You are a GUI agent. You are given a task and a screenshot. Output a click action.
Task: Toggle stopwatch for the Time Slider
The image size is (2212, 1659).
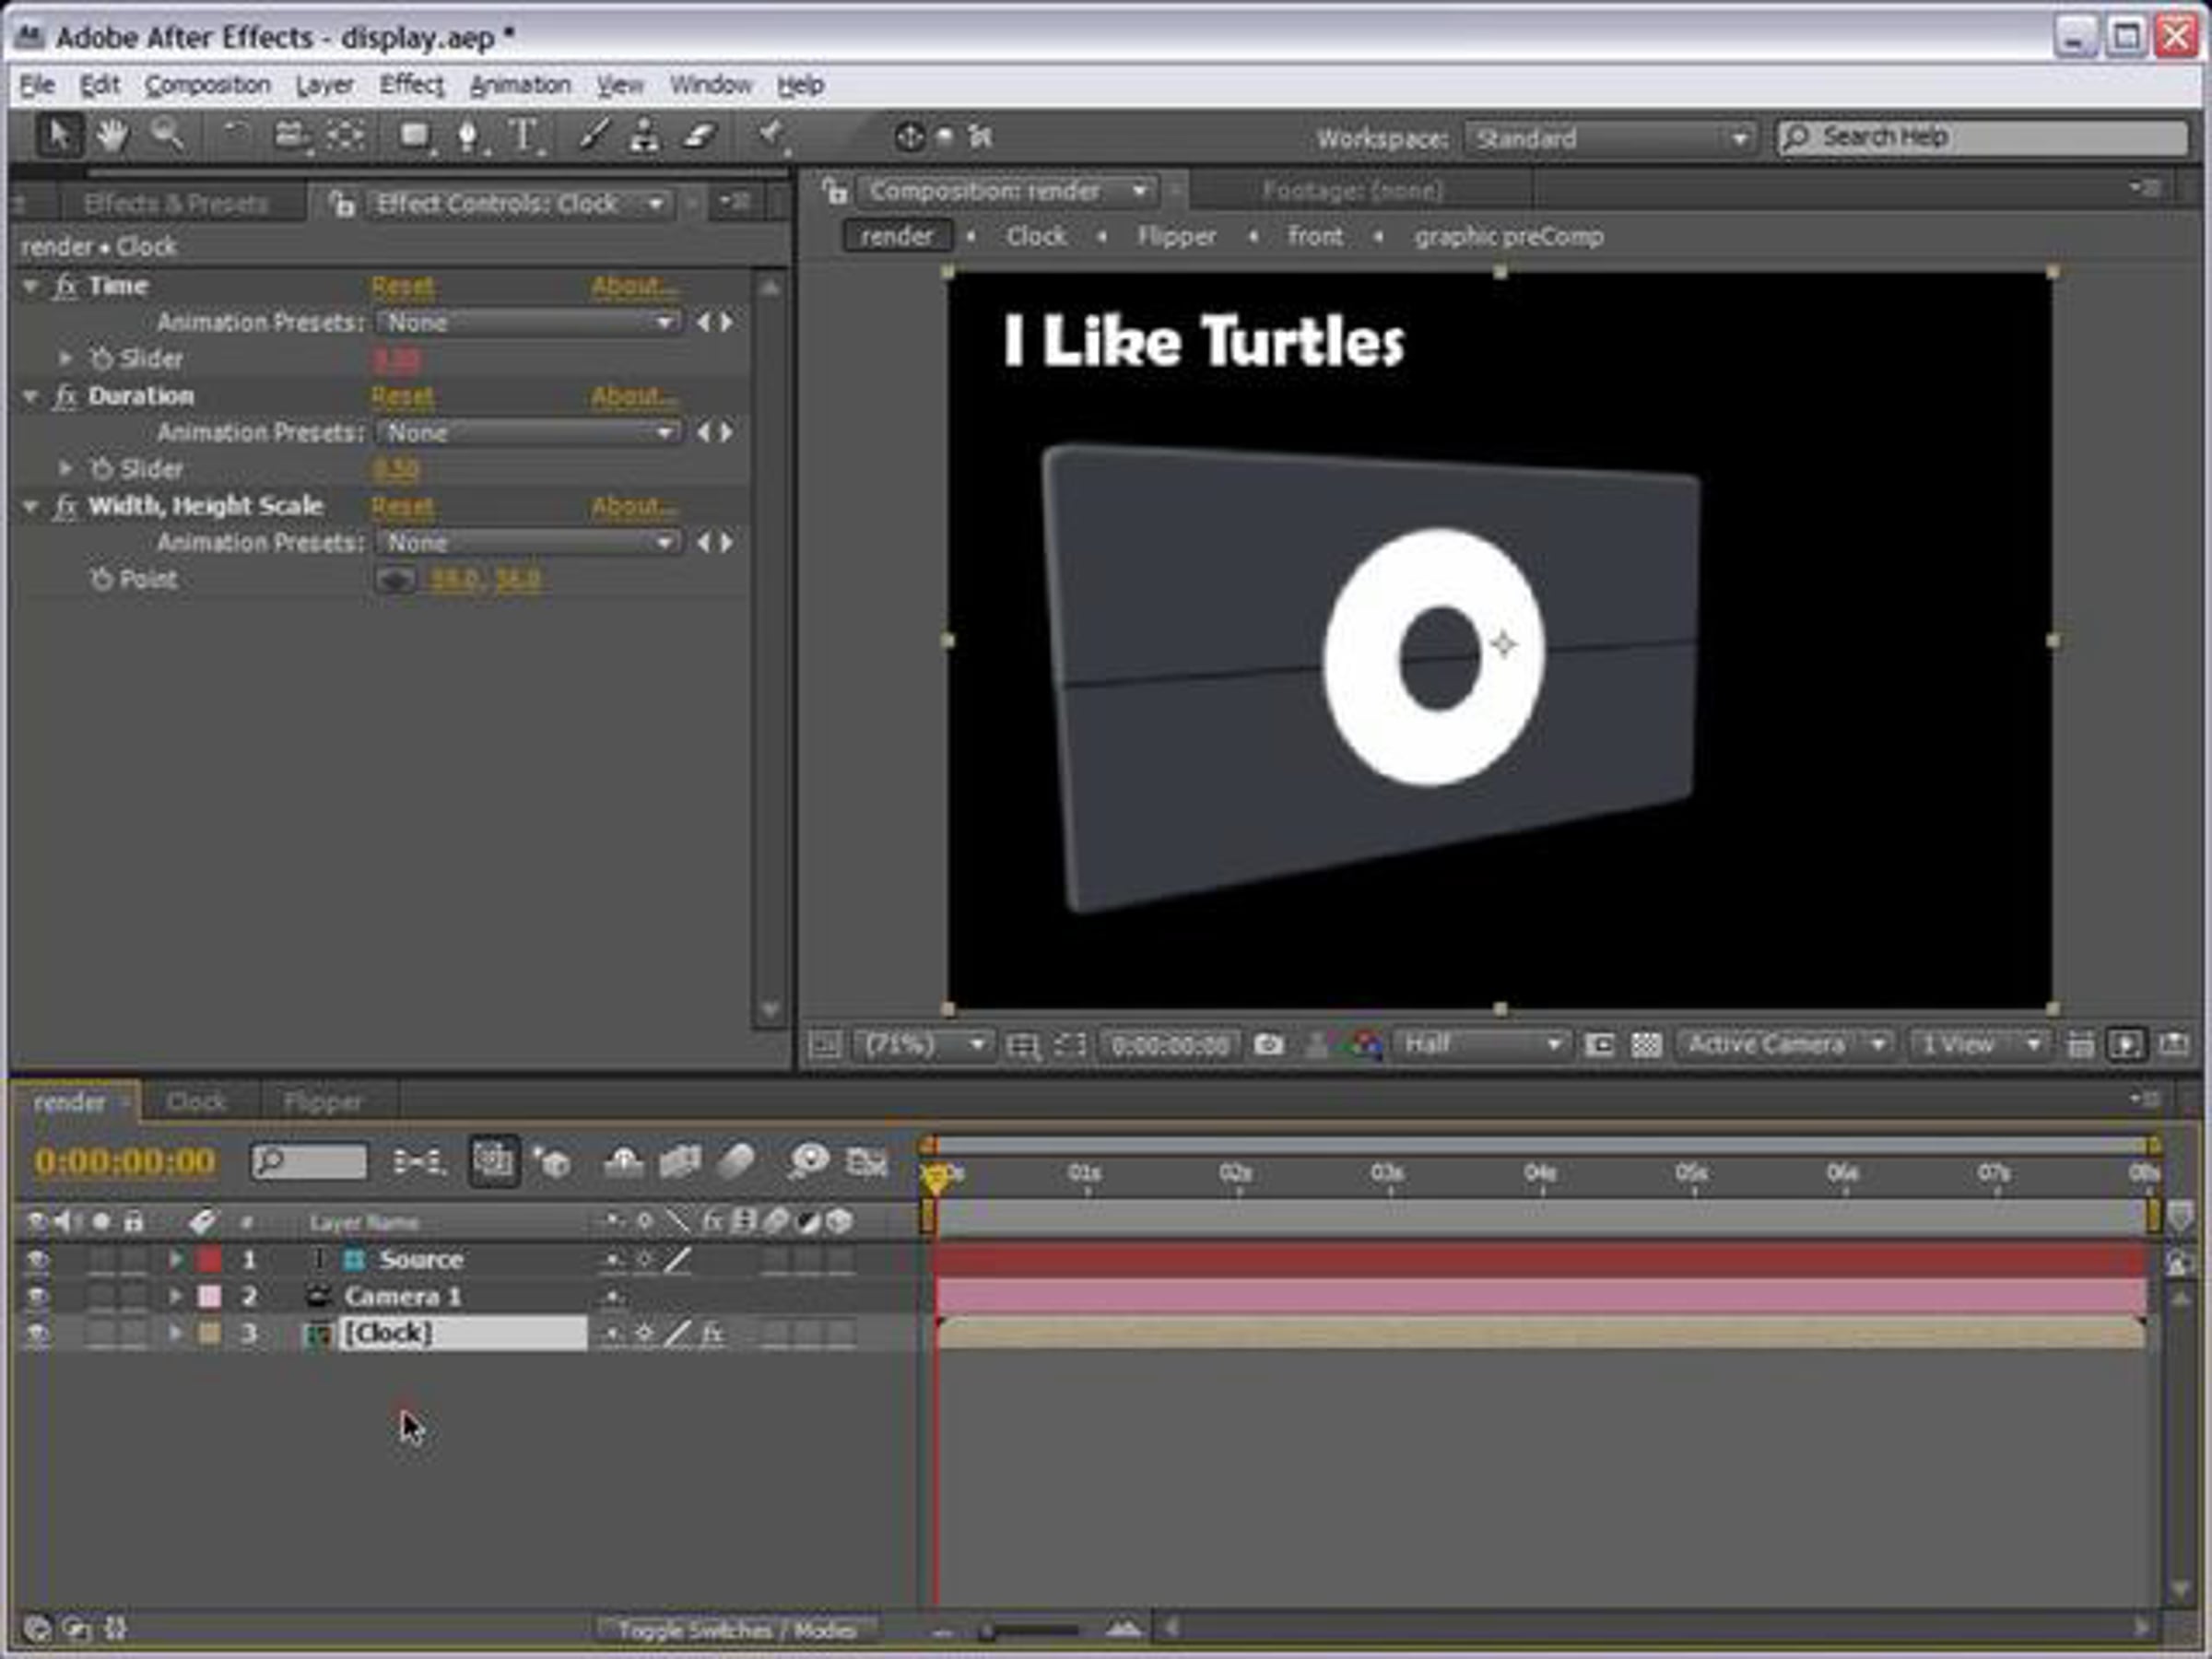(x=101, y=358)
